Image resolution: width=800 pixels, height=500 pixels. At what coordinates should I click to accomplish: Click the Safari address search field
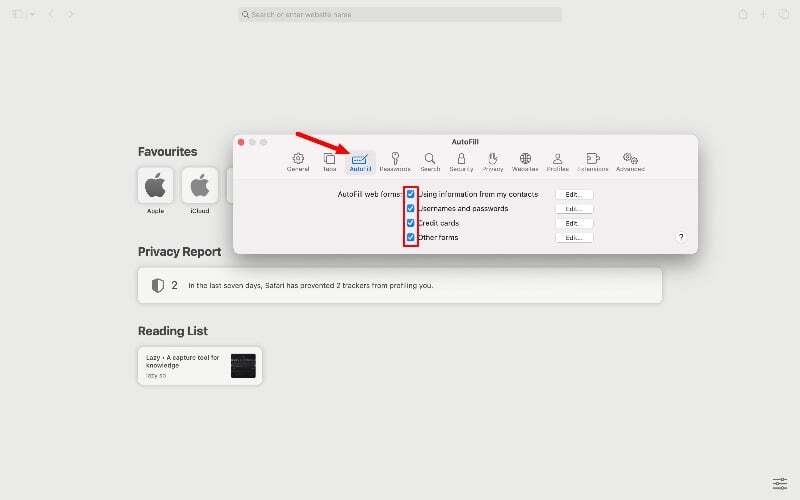(400, 14)
